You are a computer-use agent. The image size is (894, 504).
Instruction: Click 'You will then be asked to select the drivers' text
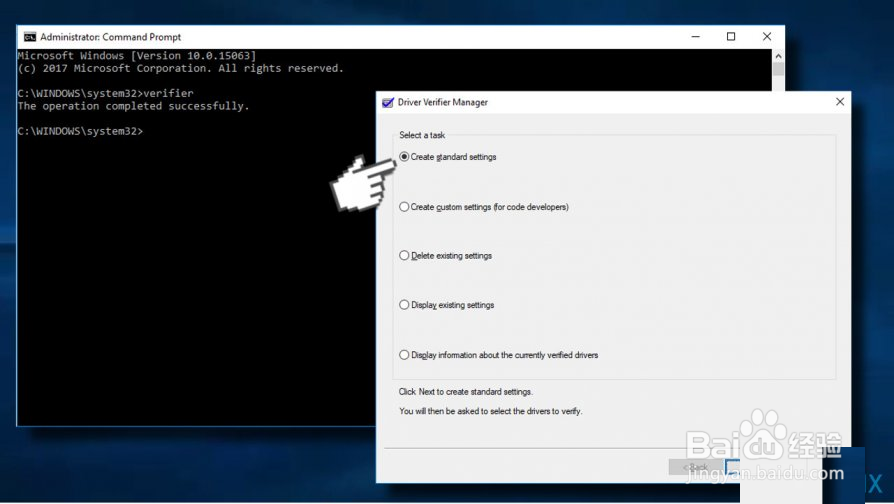(491, 411)
